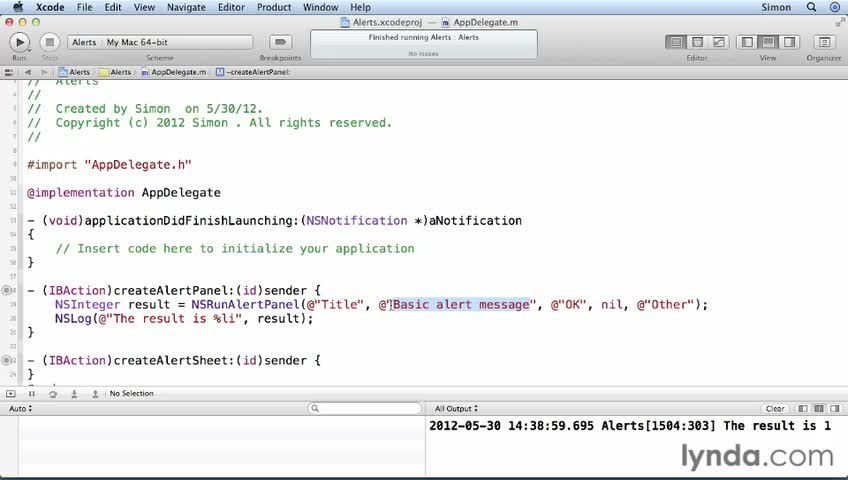Click the selected "Basic alert message" string

tap(461, 304)
